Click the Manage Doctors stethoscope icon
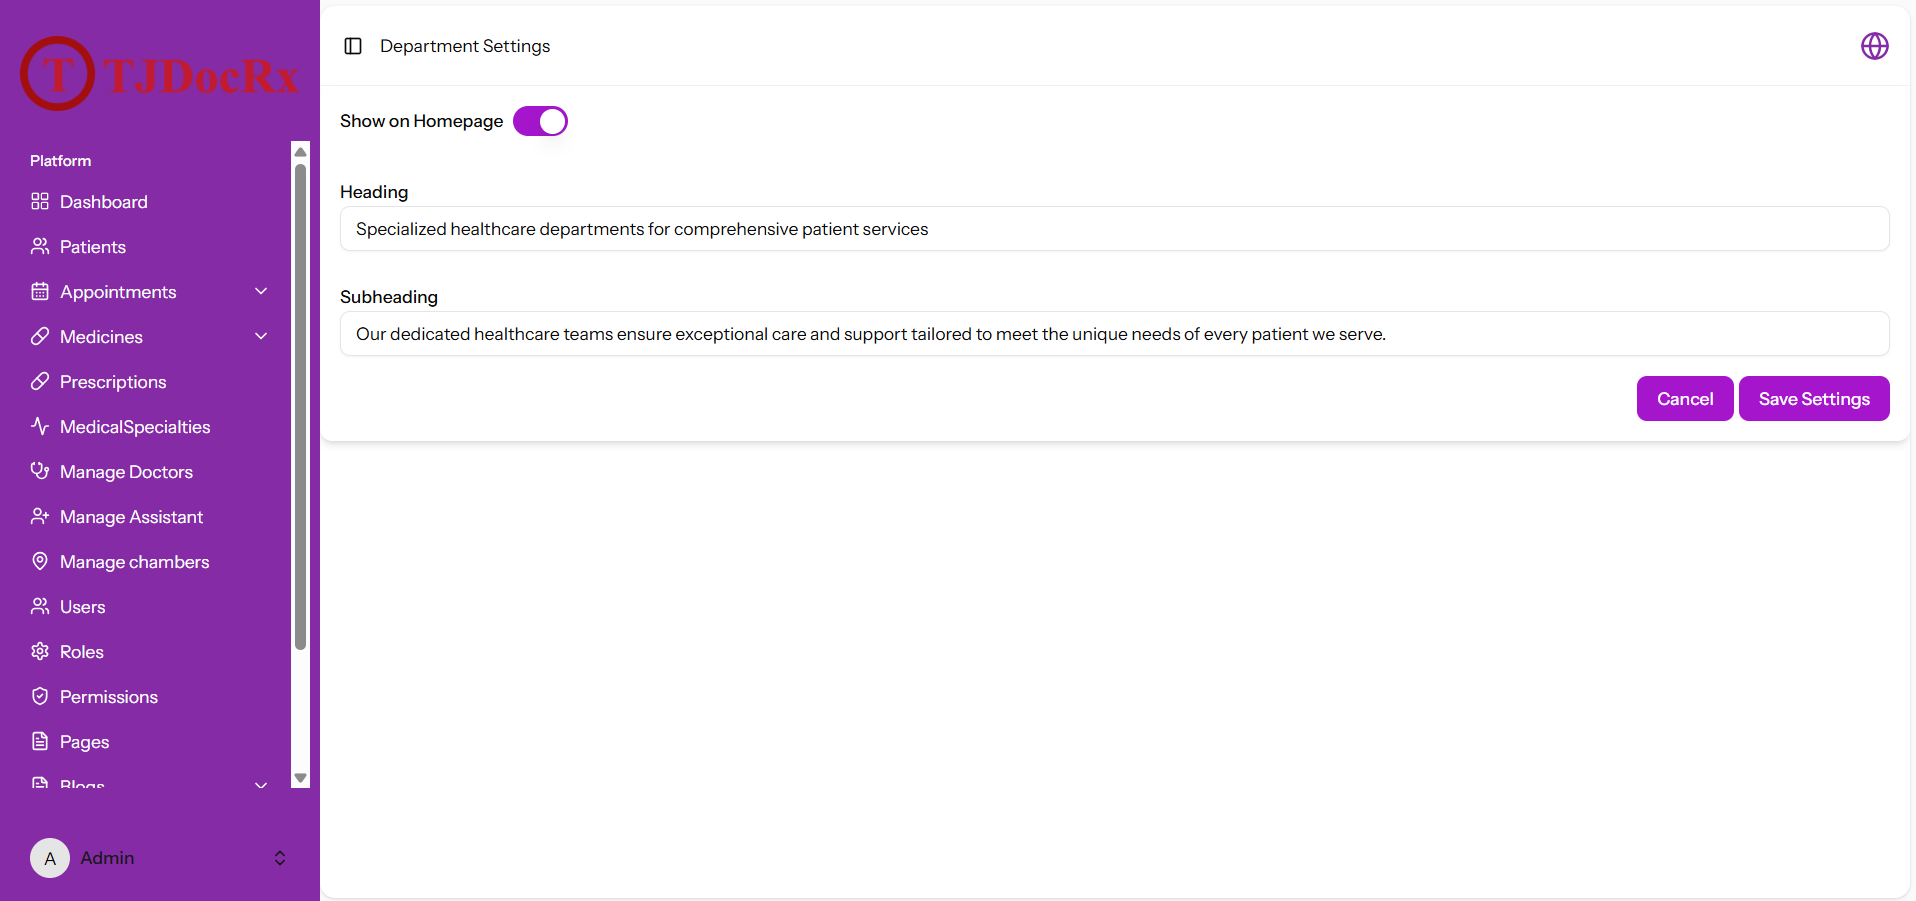Image resolution: width=1916 pixels, height=901 pixels. coord(40,471)
